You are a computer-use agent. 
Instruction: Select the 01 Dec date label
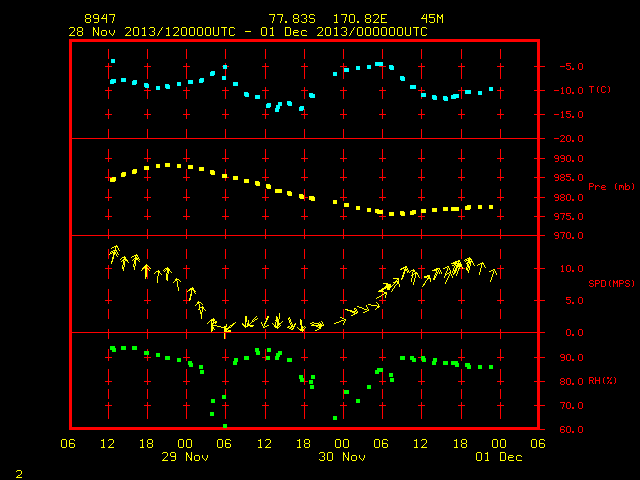coord(499,457)
